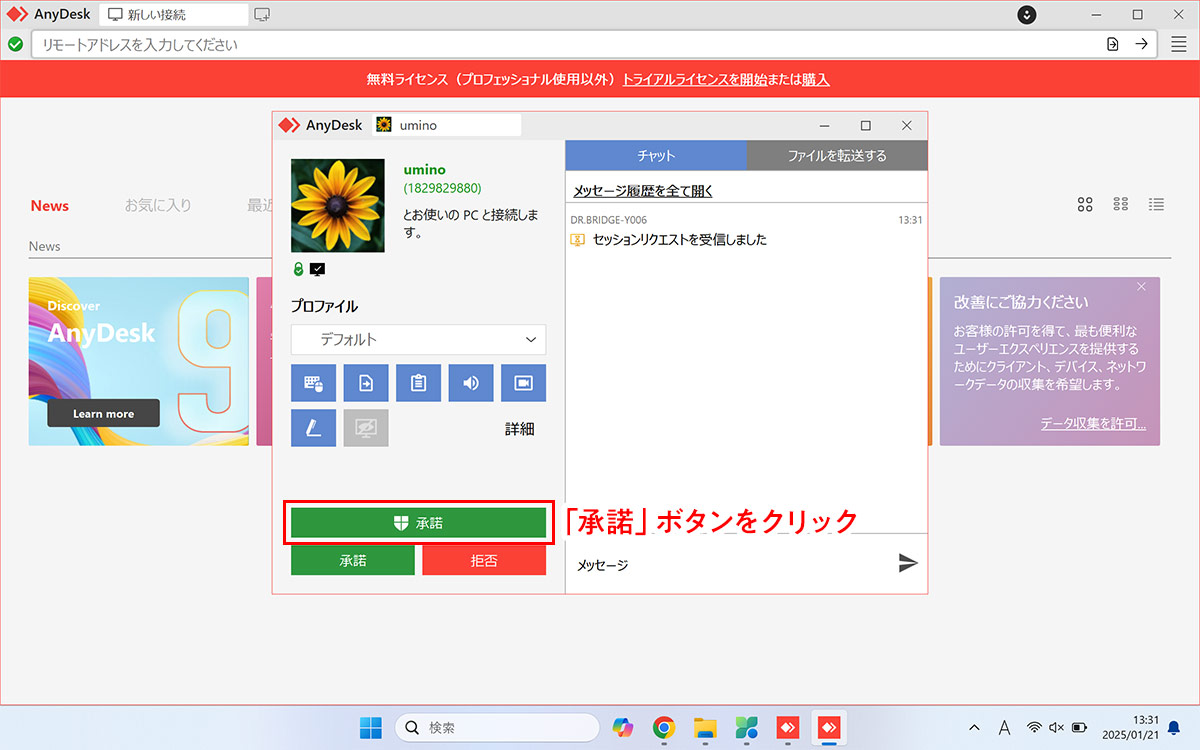Toggle sound transmission permission
Viewport: 1200px width, 750px height.
(x=471, y=383)
